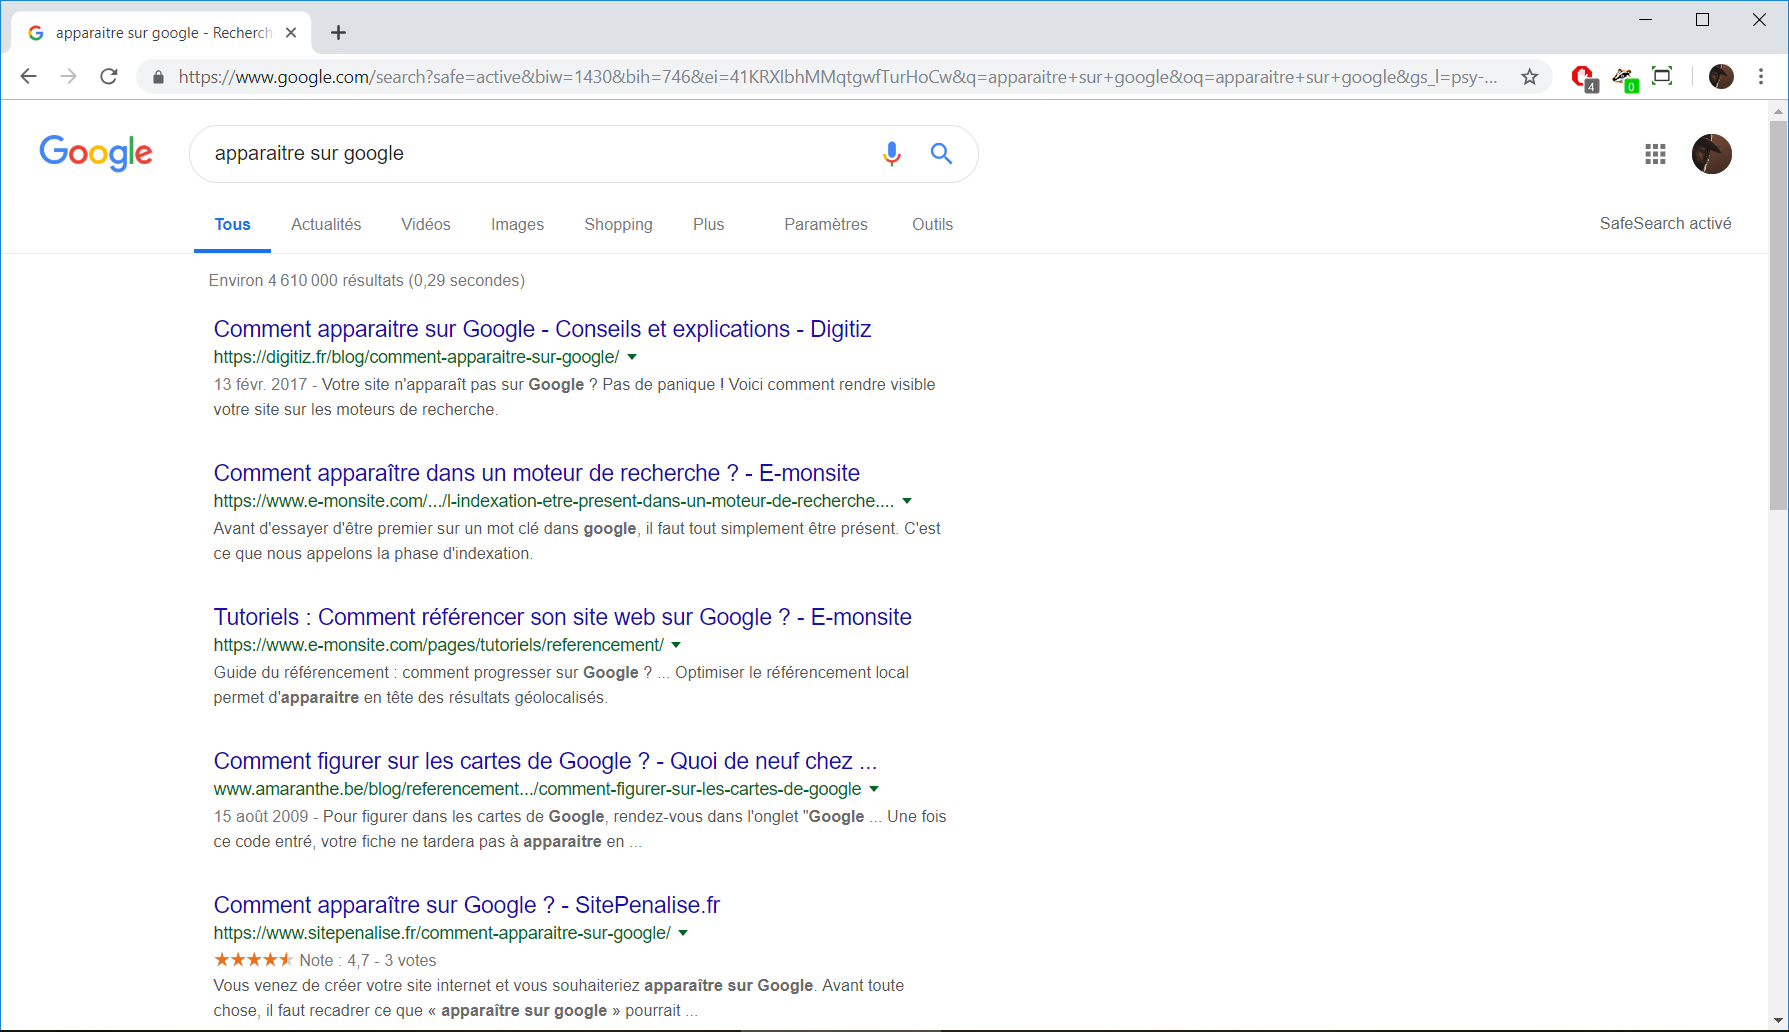The width and height of the screenshot is (1789, 1032).
Task: Expand dropdown arrow beside sitepenalise.fr URL
Action: (x=683, y=933)
